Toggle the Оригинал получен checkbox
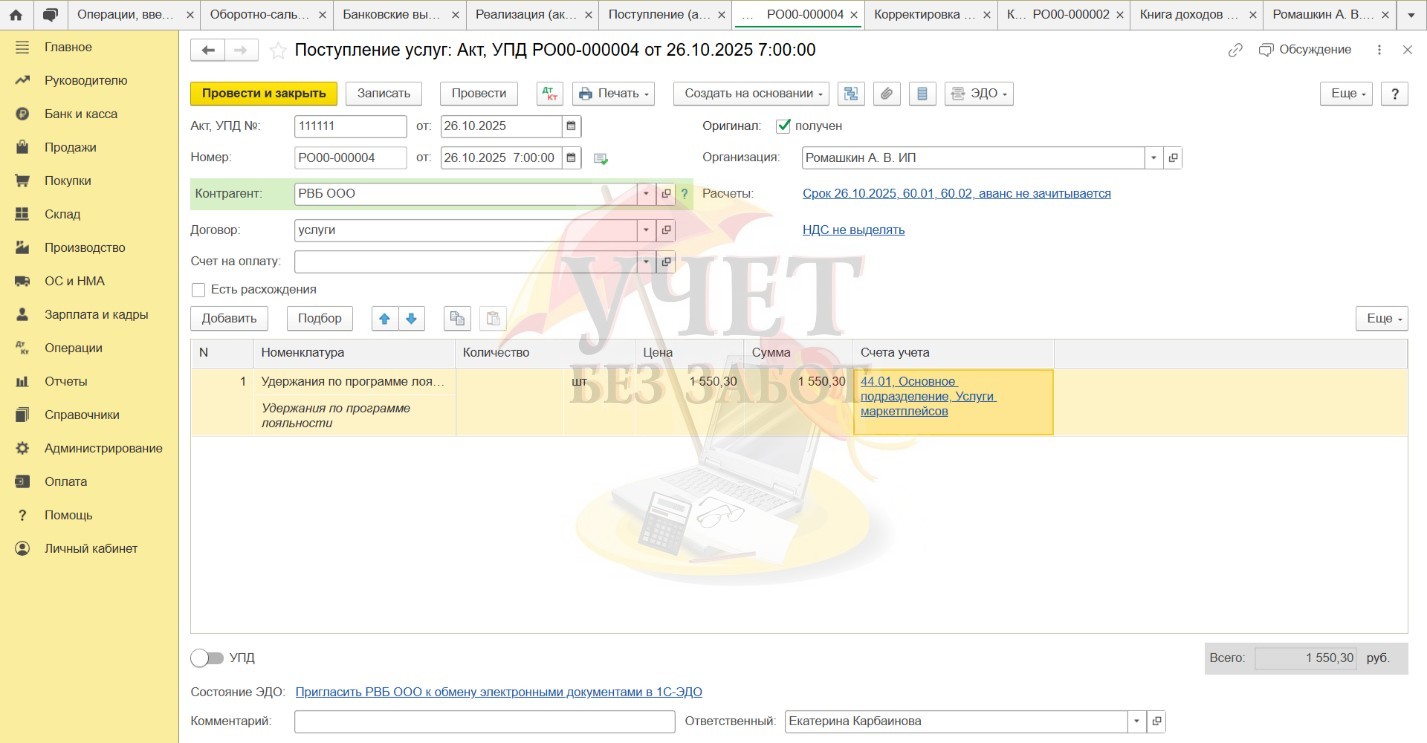 coord(784,126)
